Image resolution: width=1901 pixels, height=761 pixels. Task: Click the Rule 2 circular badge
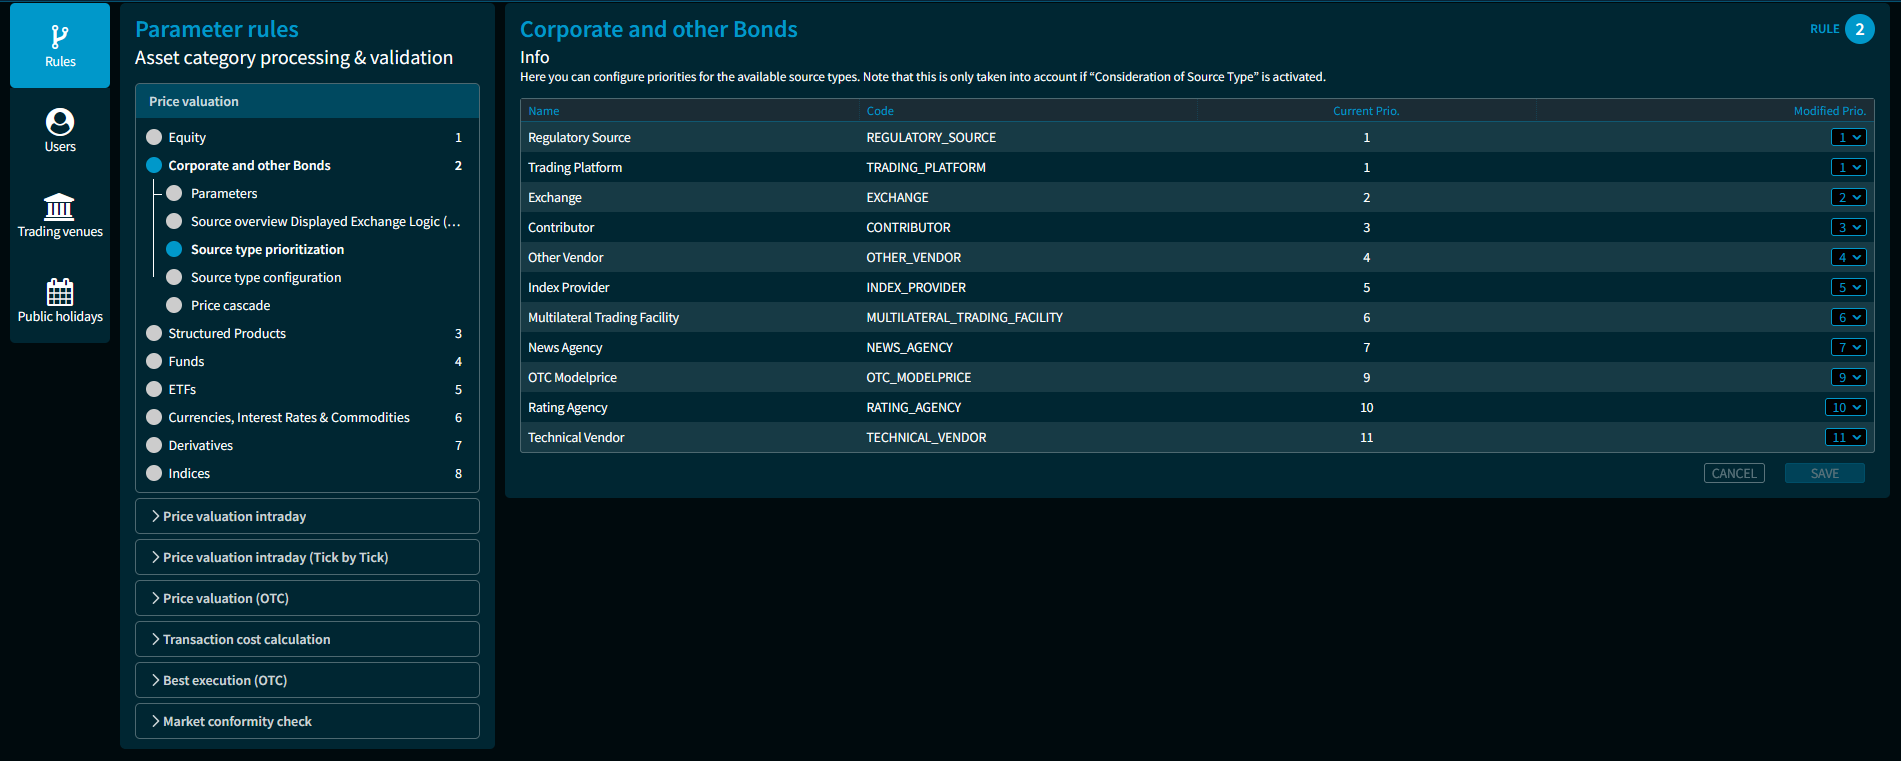[x=1860, y=29]
